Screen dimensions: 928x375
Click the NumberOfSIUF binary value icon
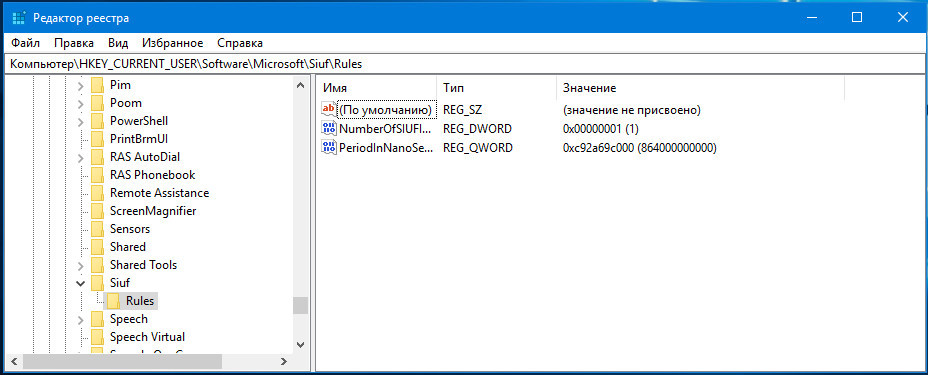[328, 128]
